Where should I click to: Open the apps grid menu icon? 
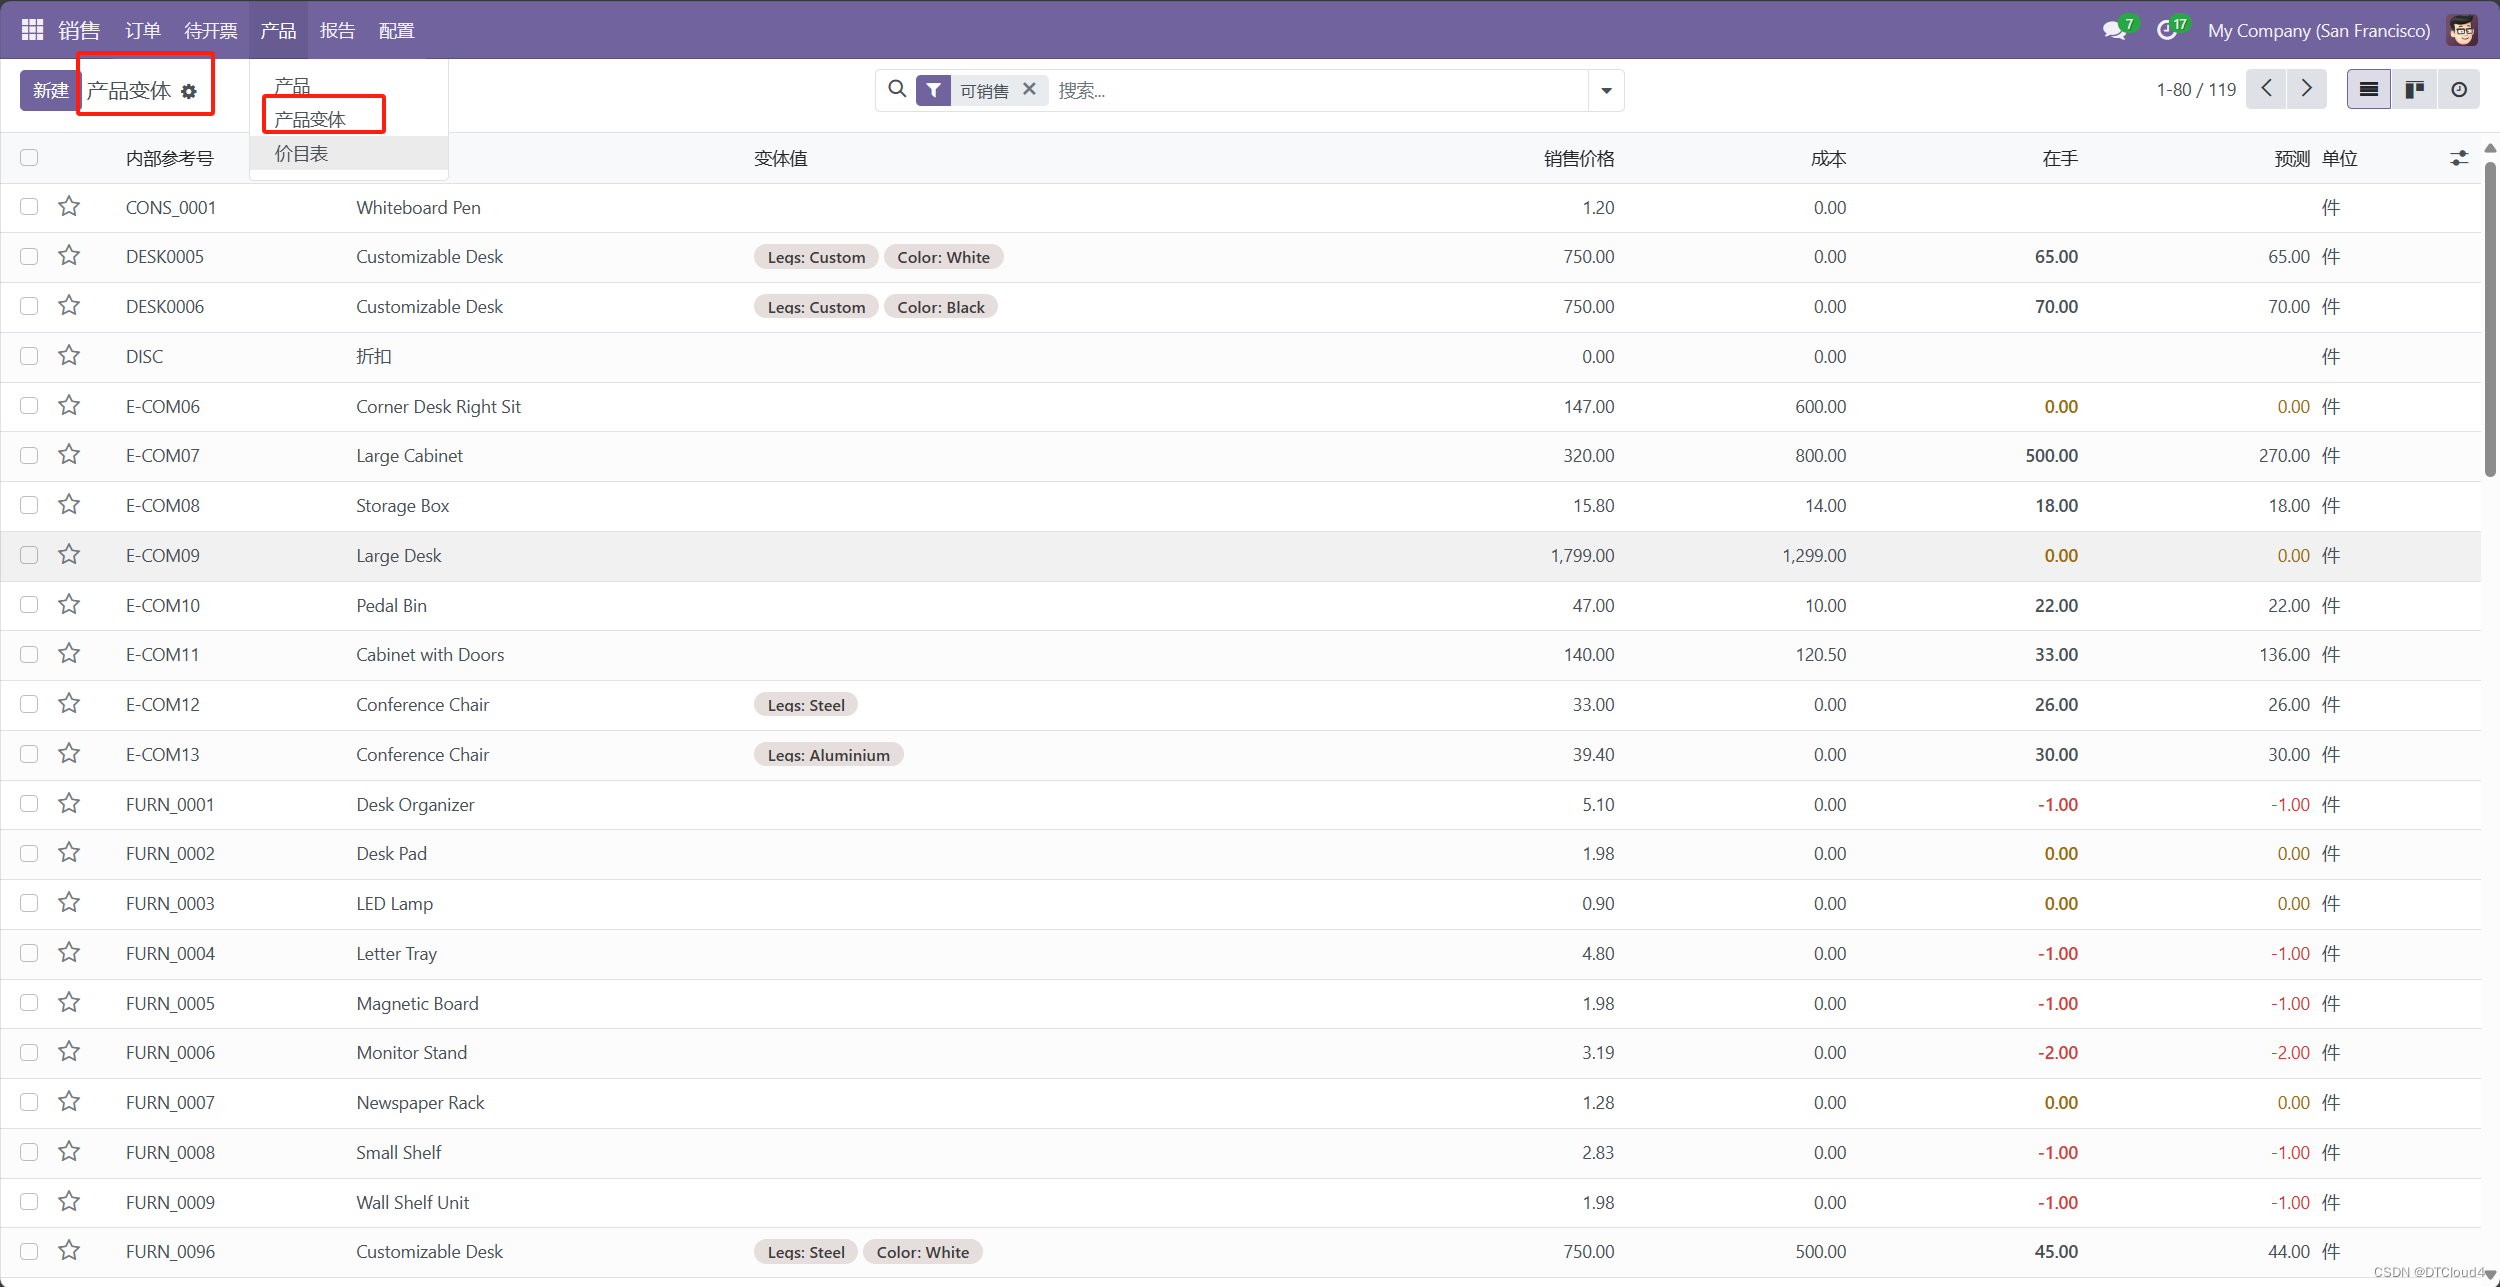(x=32, y=30)
